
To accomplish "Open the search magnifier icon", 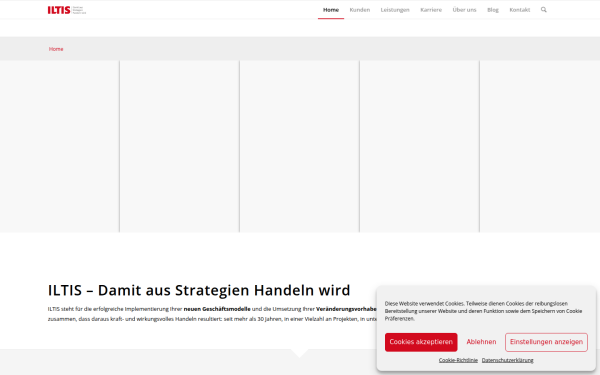I will pyautogui.click(x=543, y=10).
